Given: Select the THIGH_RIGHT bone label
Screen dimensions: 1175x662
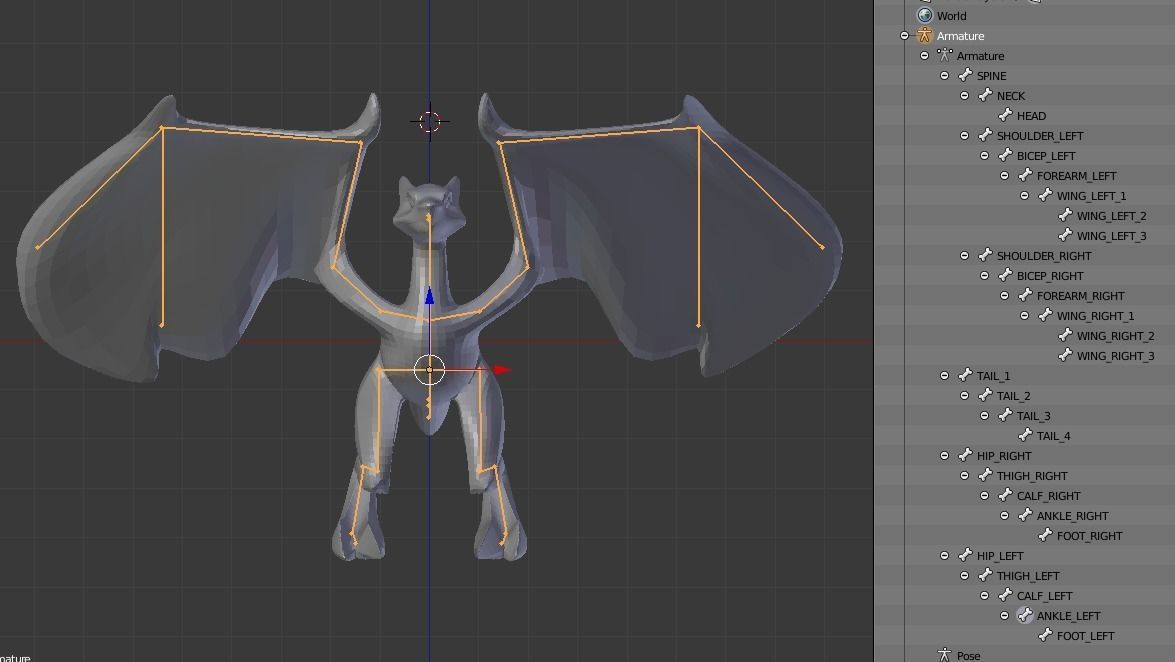Looking at the screenshot, I should (x=1032, y=475).
